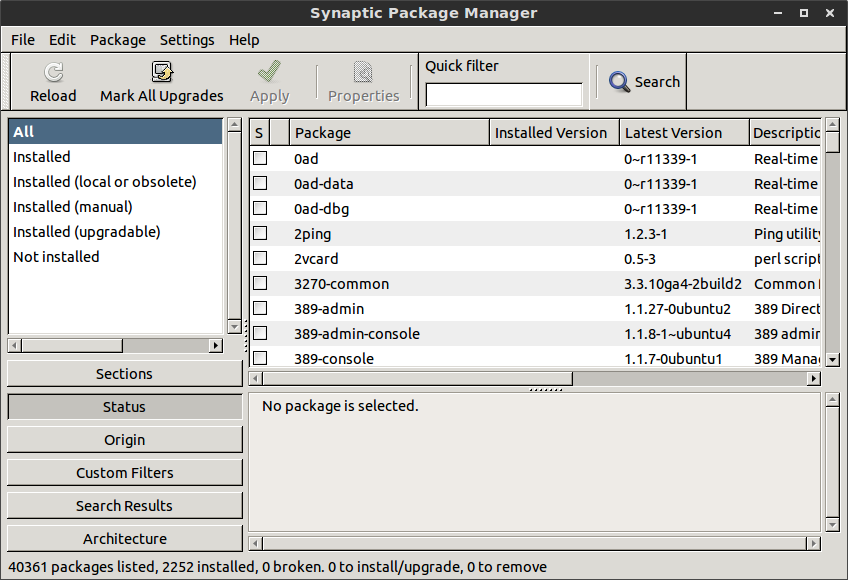Show the Sections filter list
This screenshot has height=580, width=848.
124,374
